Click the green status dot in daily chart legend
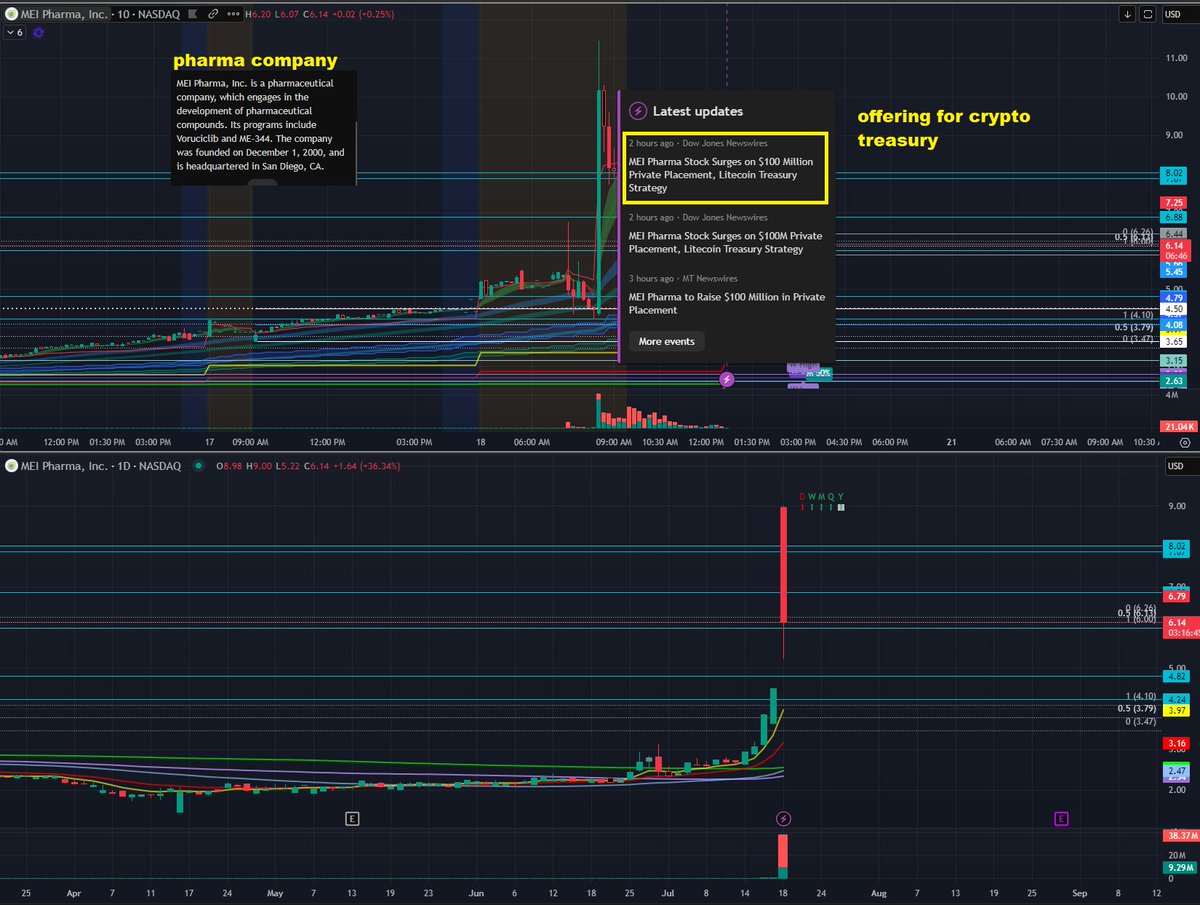 coord(198,466)
